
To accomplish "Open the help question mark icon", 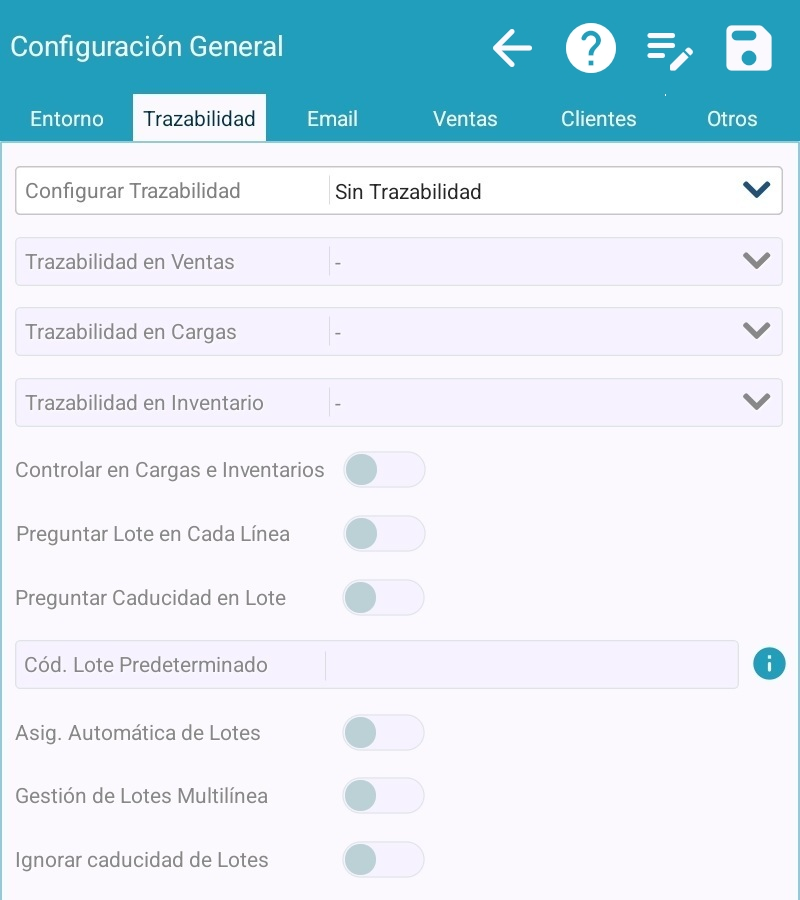I will [x=591, y=48].
